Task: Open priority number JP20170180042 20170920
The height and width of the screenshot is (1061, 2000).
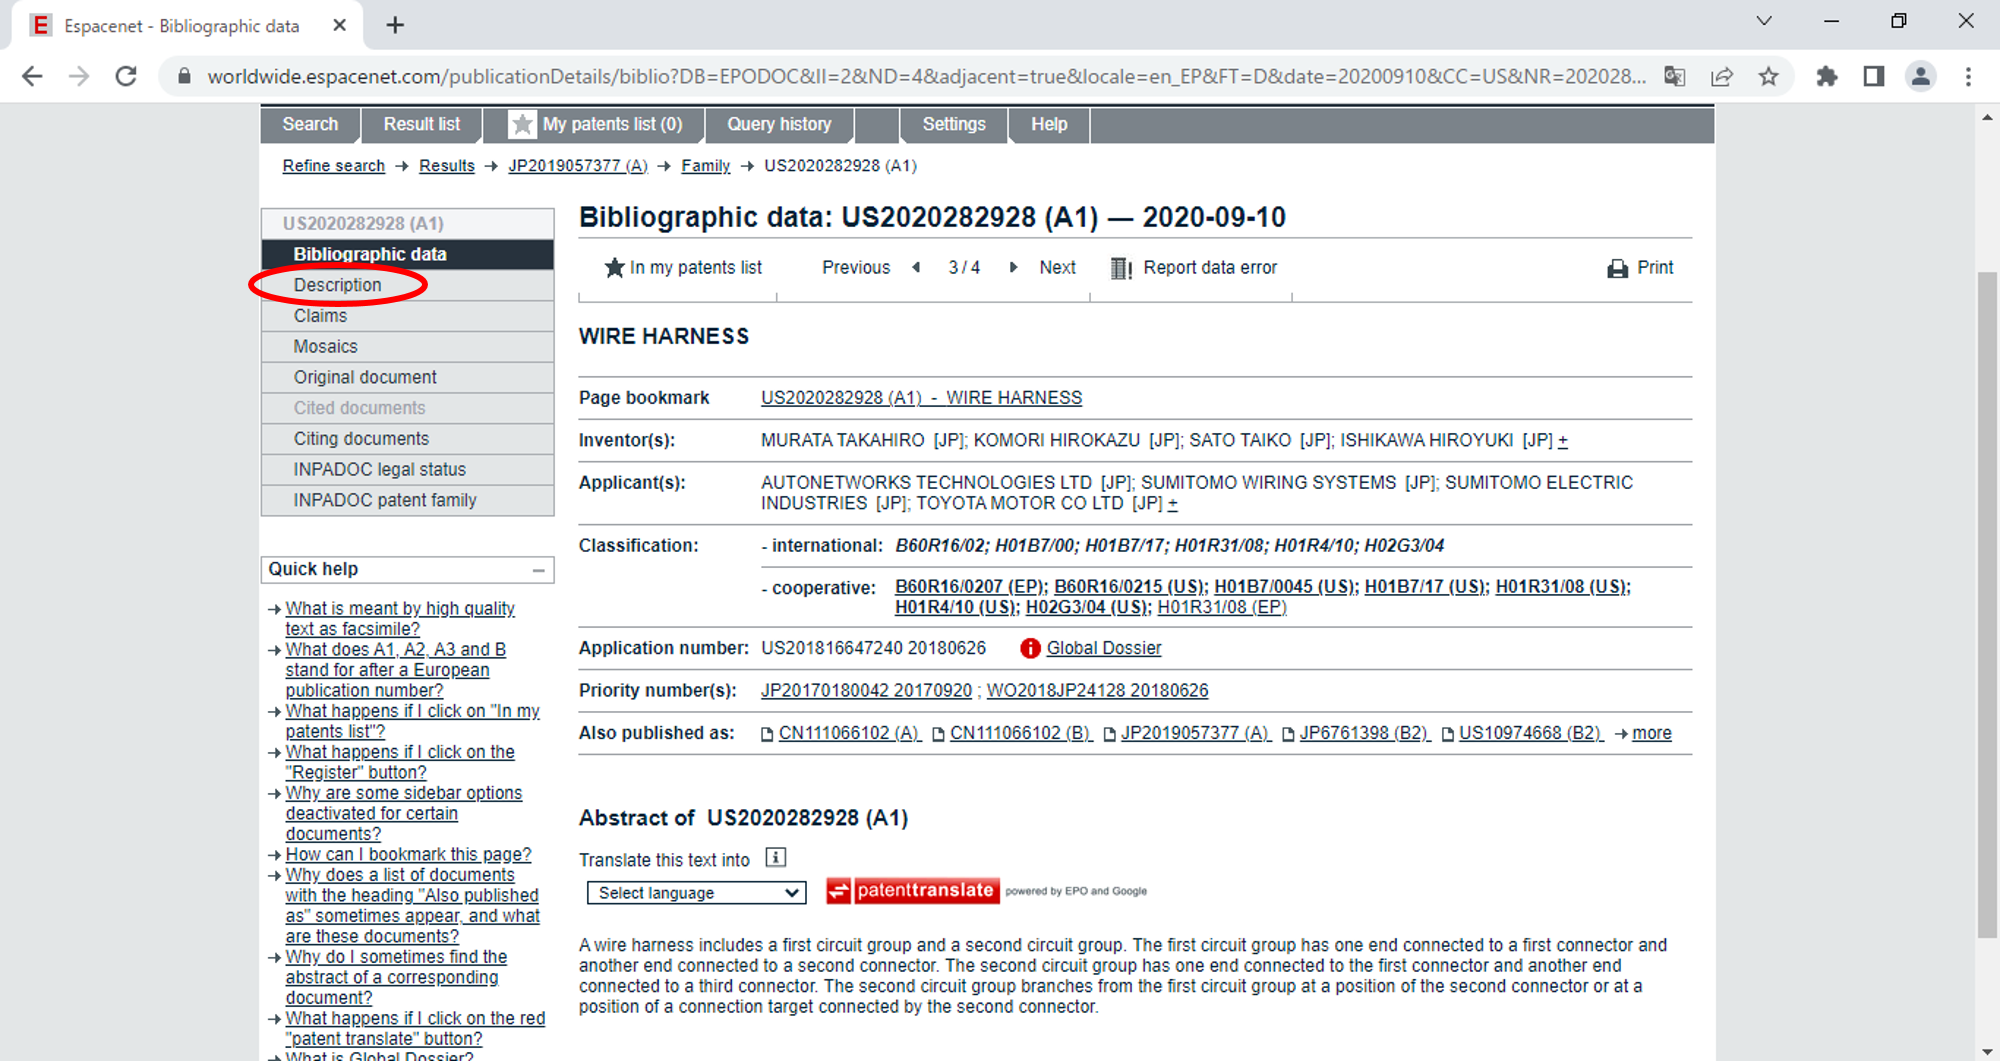Action: click(x=866, y=691)
